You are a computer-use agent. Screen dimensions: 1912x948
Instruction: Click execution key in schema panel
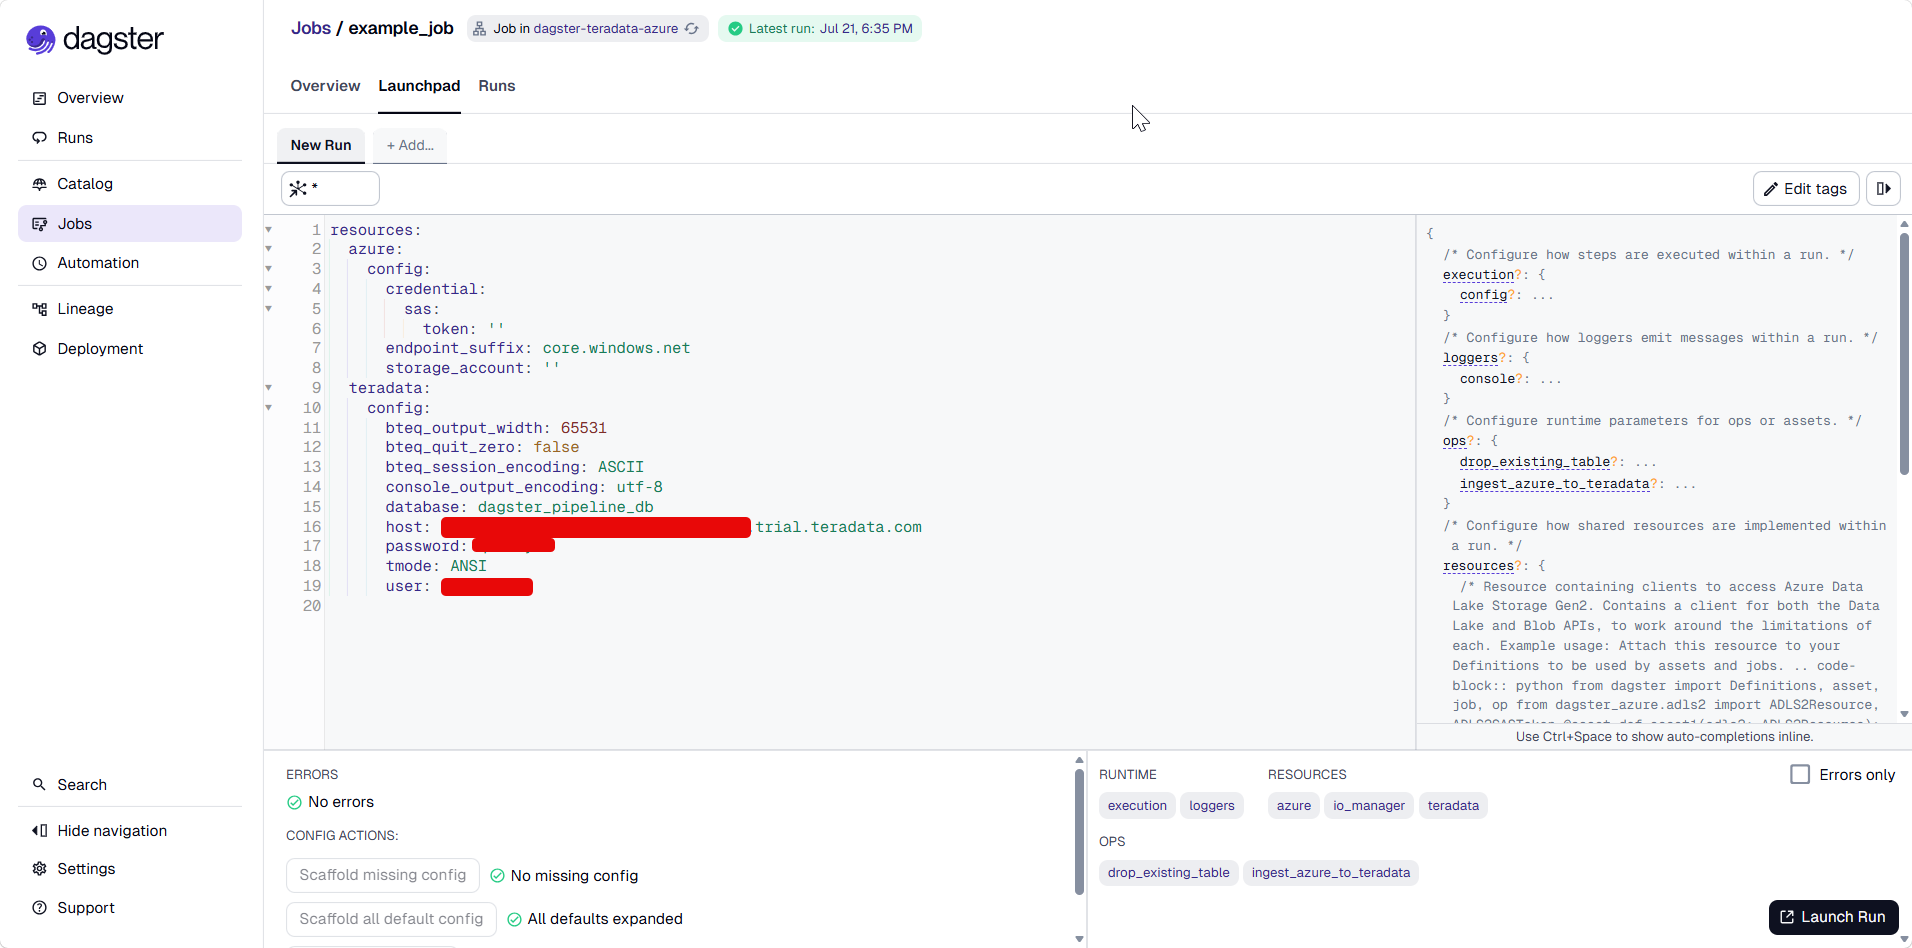[x=1478, y=275]
